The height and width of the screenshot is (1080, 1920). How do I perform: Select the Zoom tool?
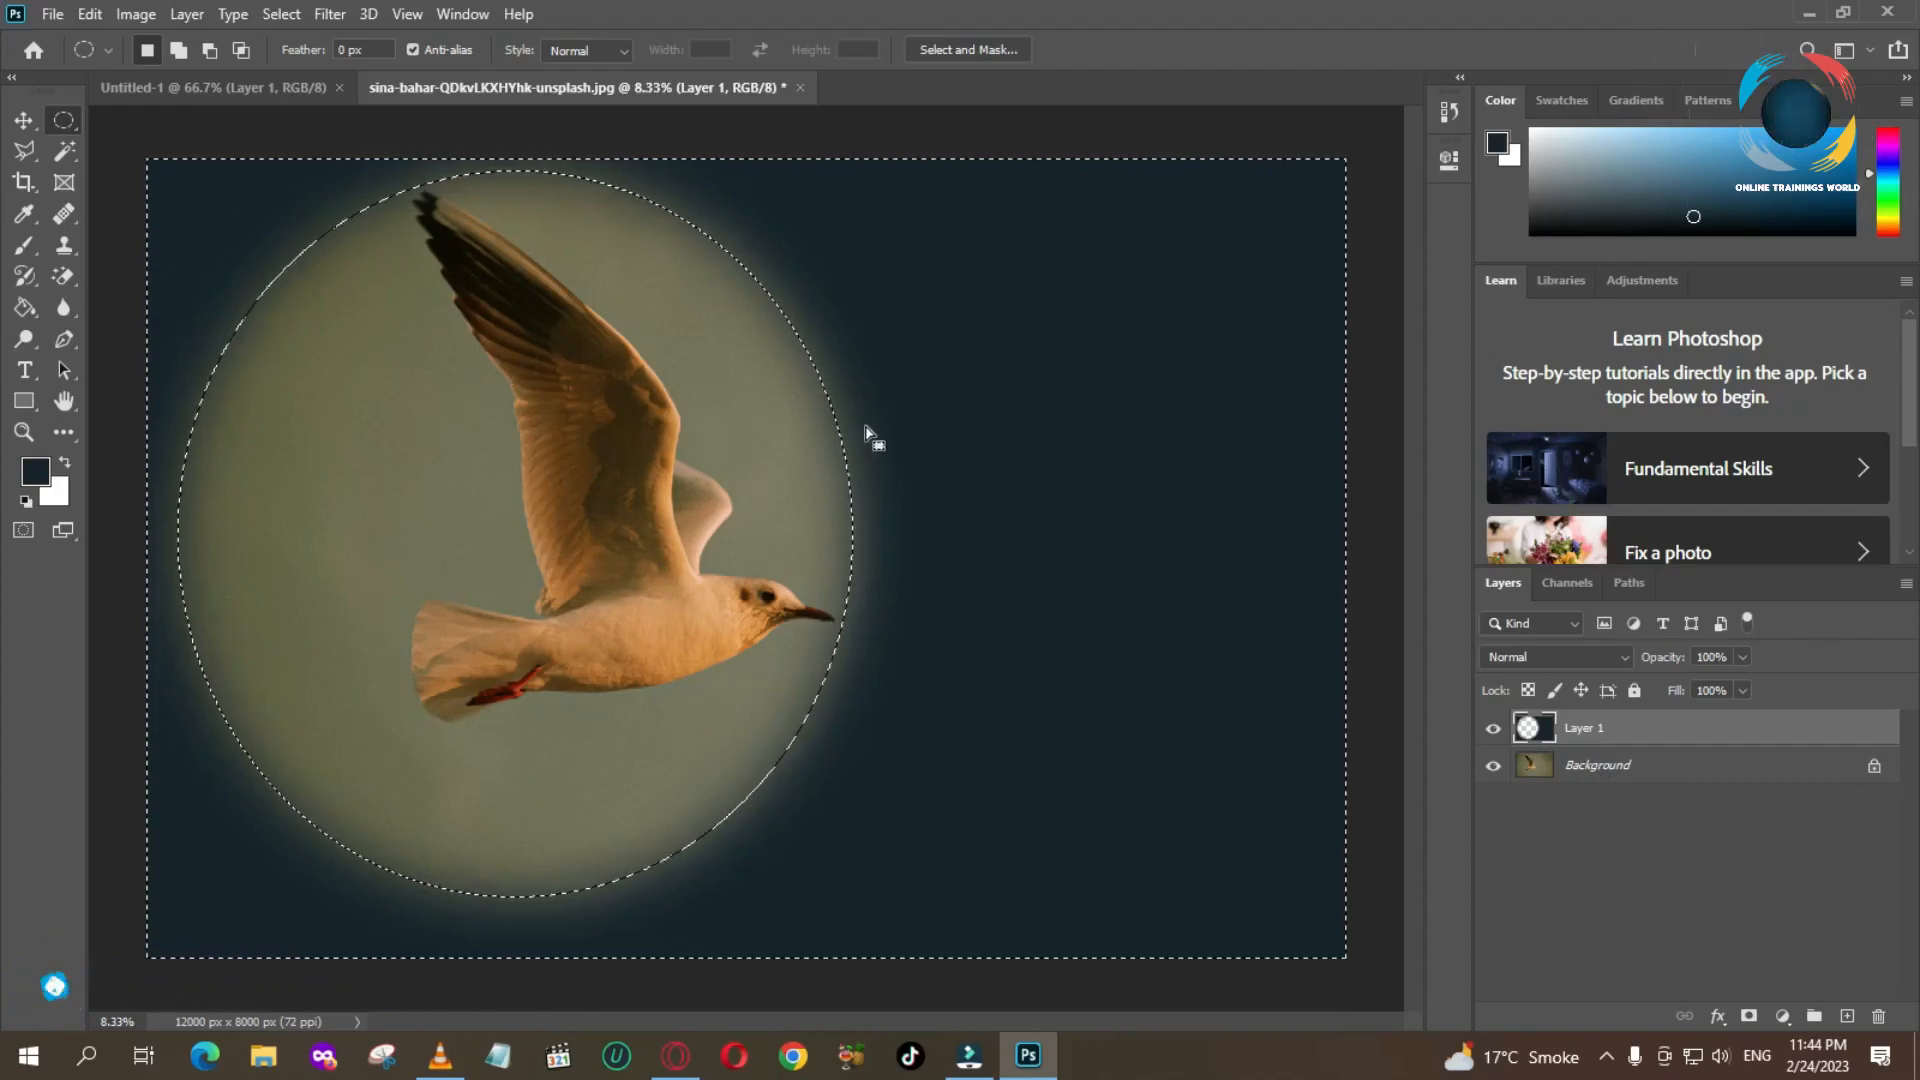(x=24, y=433)
